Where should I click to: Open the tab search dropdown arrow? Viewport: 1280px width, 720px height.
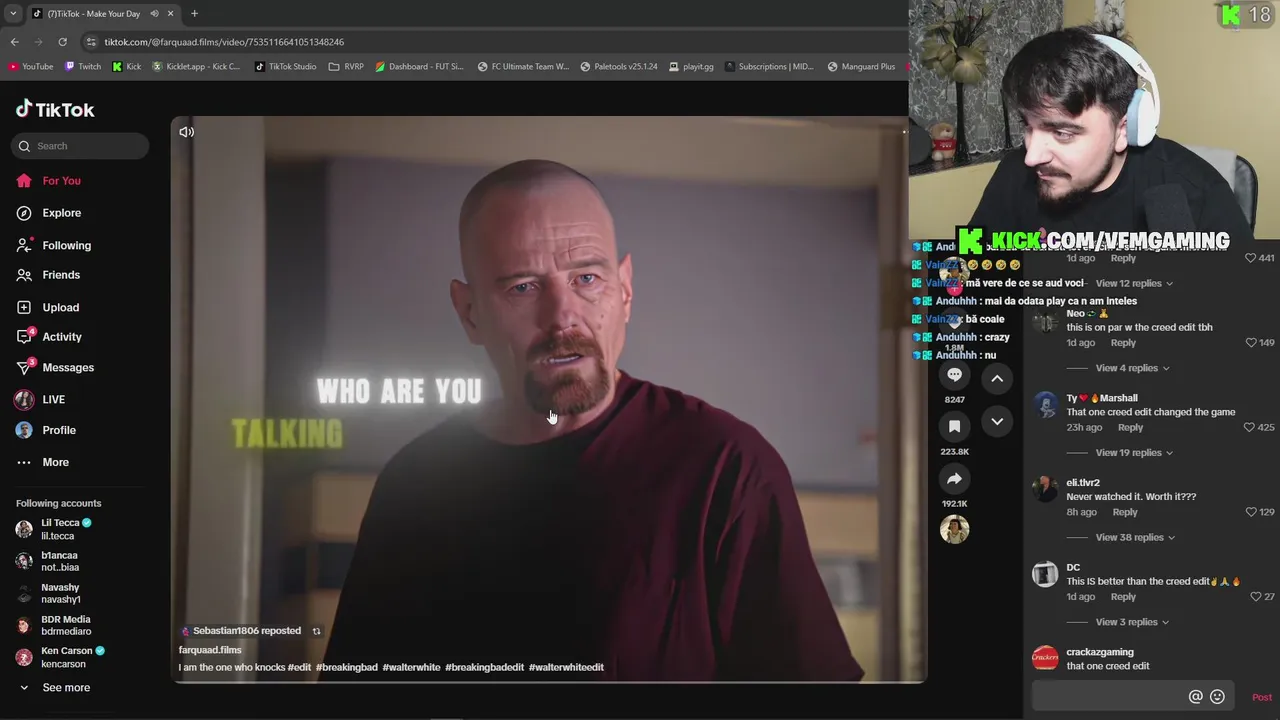13,14
